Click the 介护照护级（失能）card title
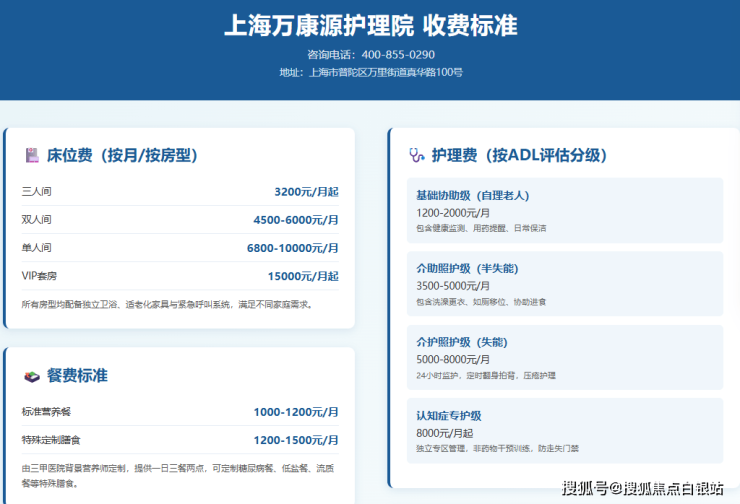The width and height of the screenshot is (740, 504). (x=462, y=342)
